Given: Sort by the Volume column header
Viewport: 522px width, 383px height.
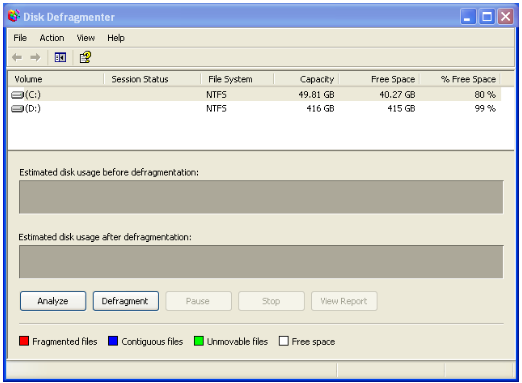Looking at the screenshot, I should [x=56, y=79].
